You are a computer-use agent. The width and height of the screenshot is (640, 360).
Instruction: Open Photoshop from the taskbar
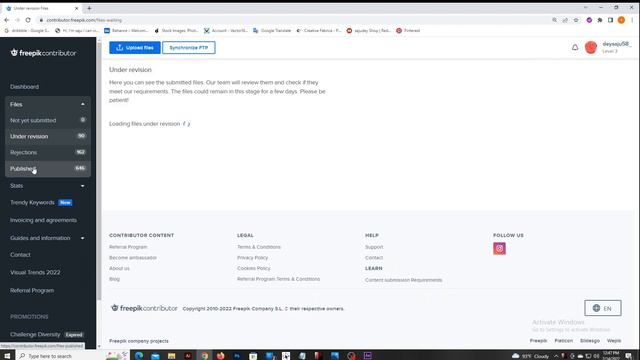[x=237, y=356]
